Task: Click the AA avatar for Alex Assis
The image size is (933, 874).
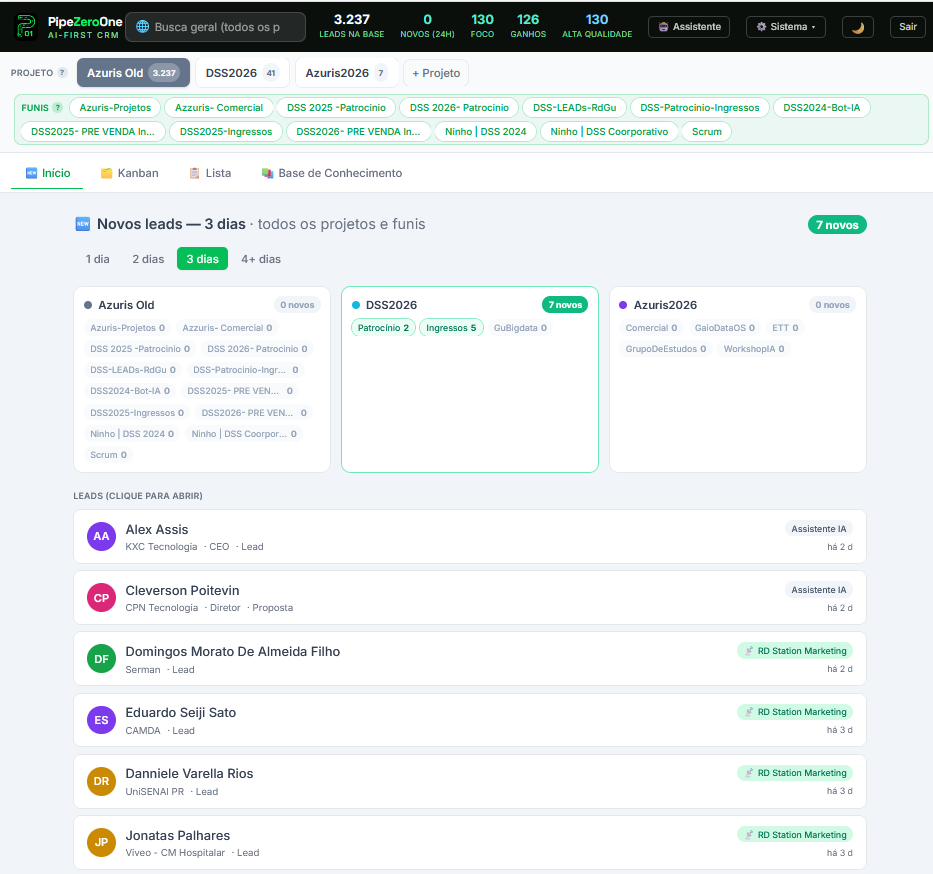Action: (x=101, y=537)
